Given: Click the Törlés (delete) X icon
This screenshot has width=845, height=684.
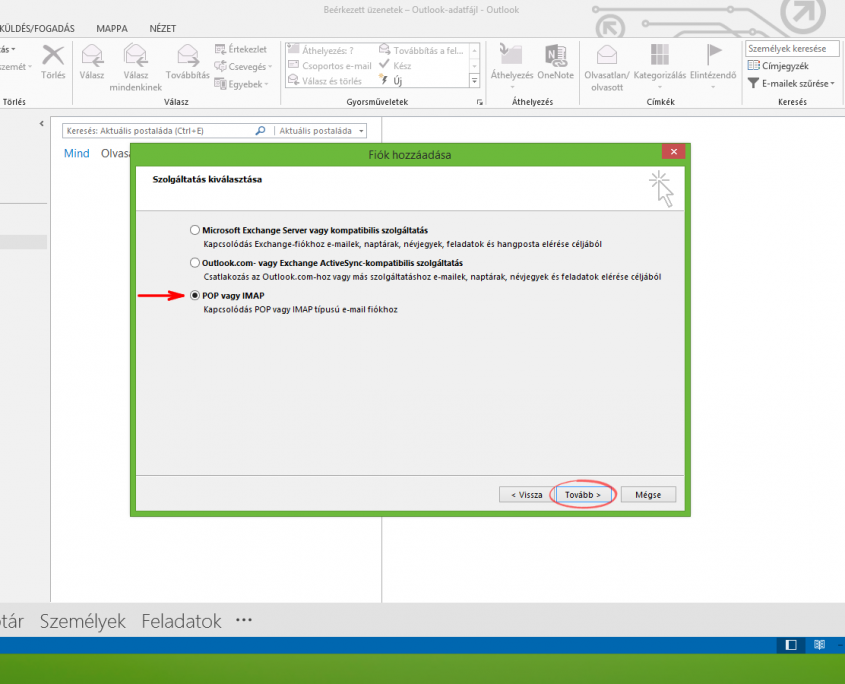Looking at the screenshot, I should click(x=52, y=56).
